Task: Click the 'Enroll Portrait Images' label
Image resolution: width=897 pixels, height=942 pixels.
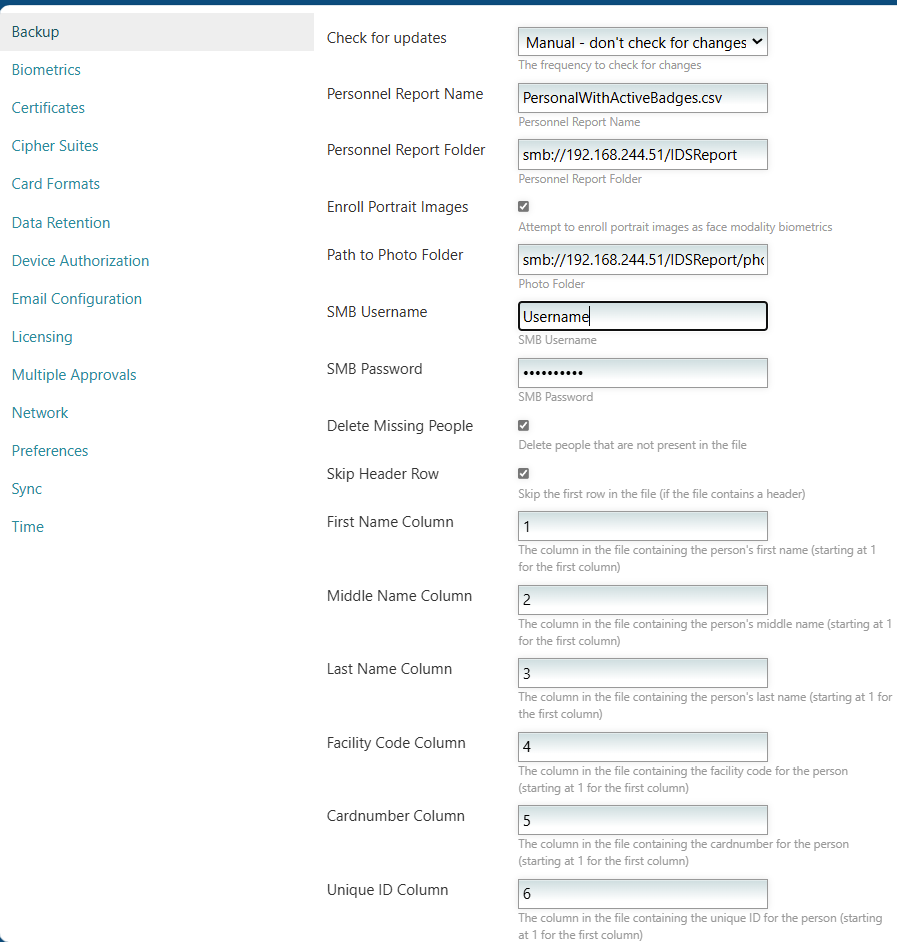Action: [x=397, y=207]
